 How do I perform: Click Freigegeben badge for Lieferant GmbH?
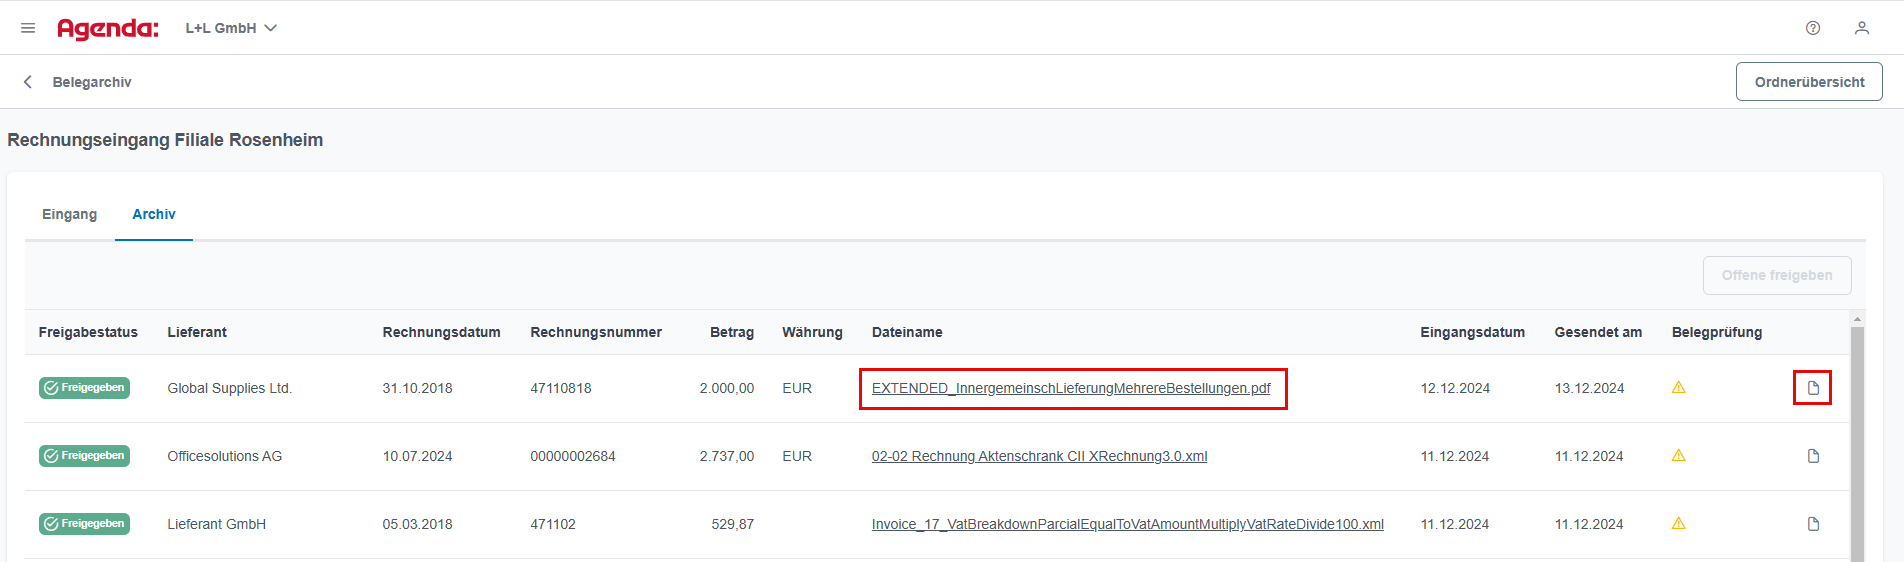[84, 524]
